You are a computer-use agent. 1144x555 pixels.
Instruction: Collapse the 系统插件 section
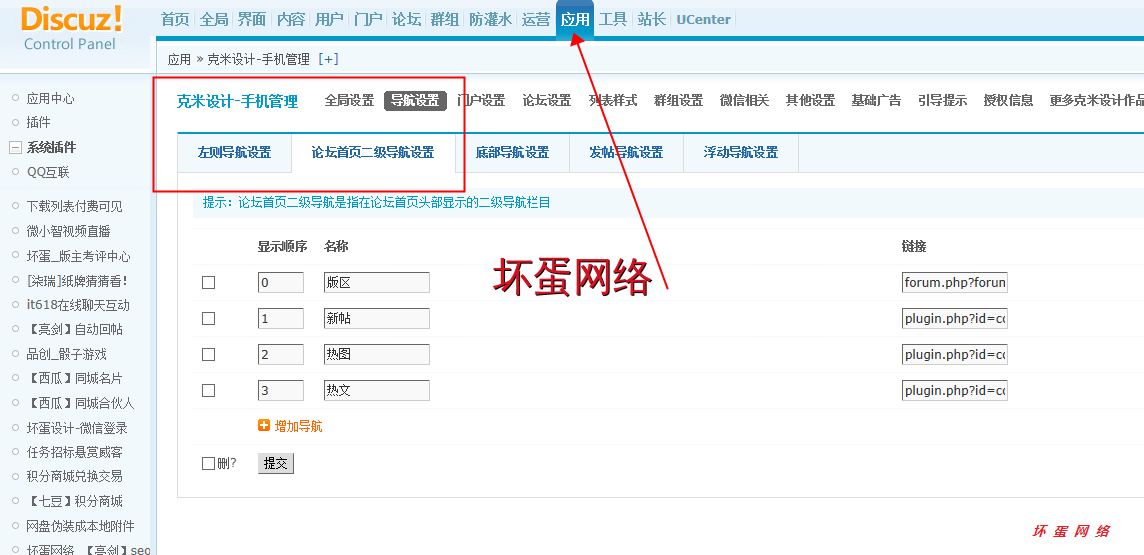point(15,147)
